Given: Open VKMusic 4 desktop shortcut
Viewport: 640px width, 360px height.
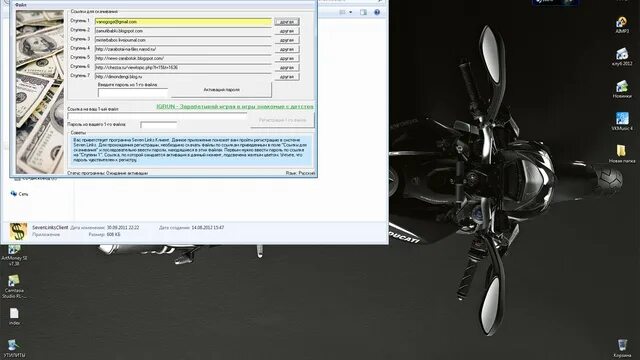Looking at the screenshot, I should 622,121.
